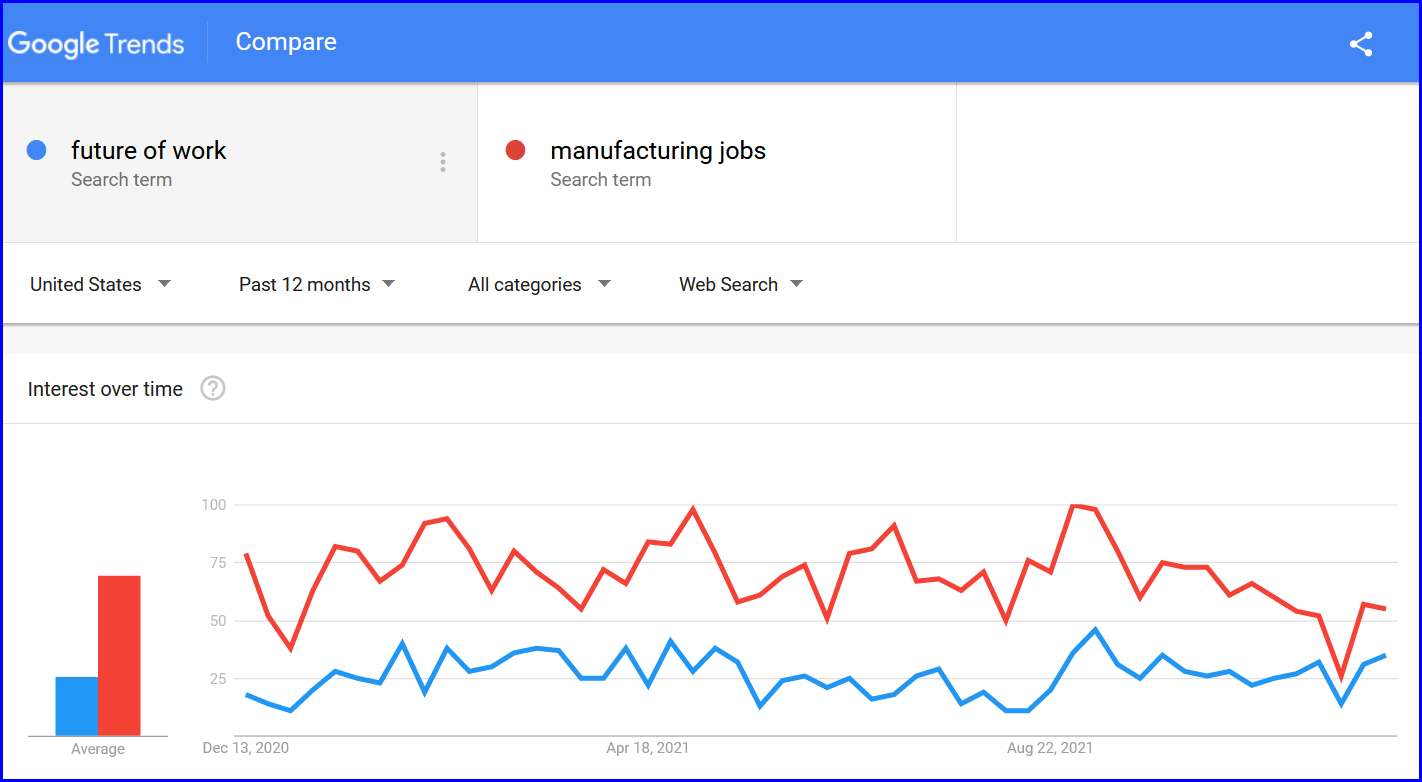Open the United States region dropdown

click(100, 284)
